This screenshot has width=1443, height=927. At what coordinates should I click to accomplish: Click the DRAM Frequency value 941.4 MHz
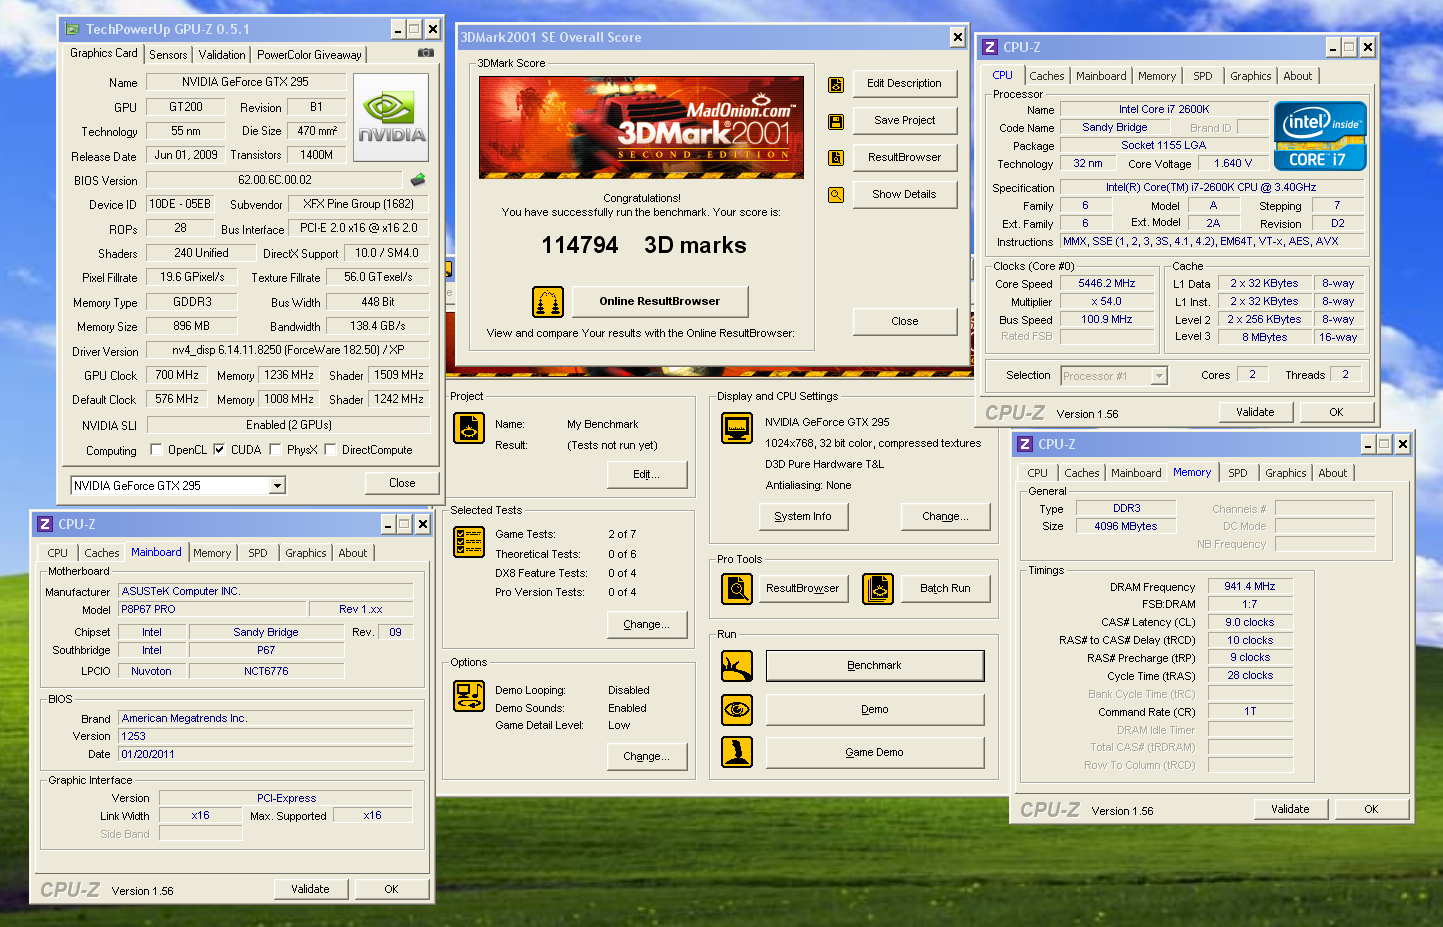1250,587
